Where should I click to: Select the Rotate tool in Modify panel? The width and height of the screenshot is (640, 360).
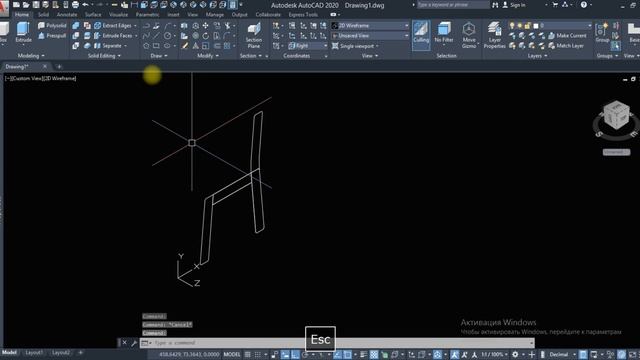point(205,36)
